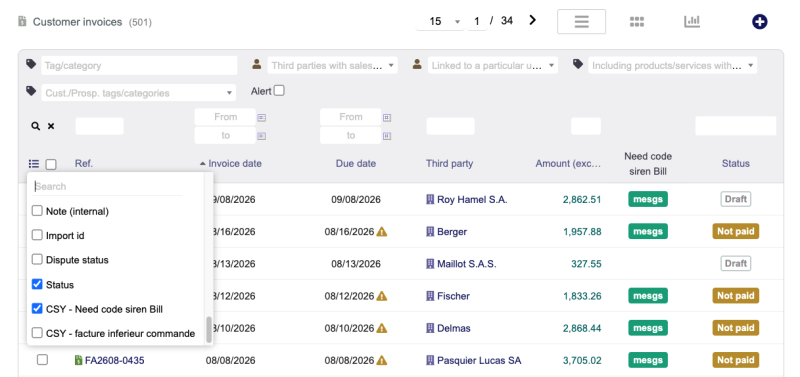800x377 pixels.
Task: Click building icon next to Maillot S.A.S.
Action: pyautogui.click(x=430, y=264)
